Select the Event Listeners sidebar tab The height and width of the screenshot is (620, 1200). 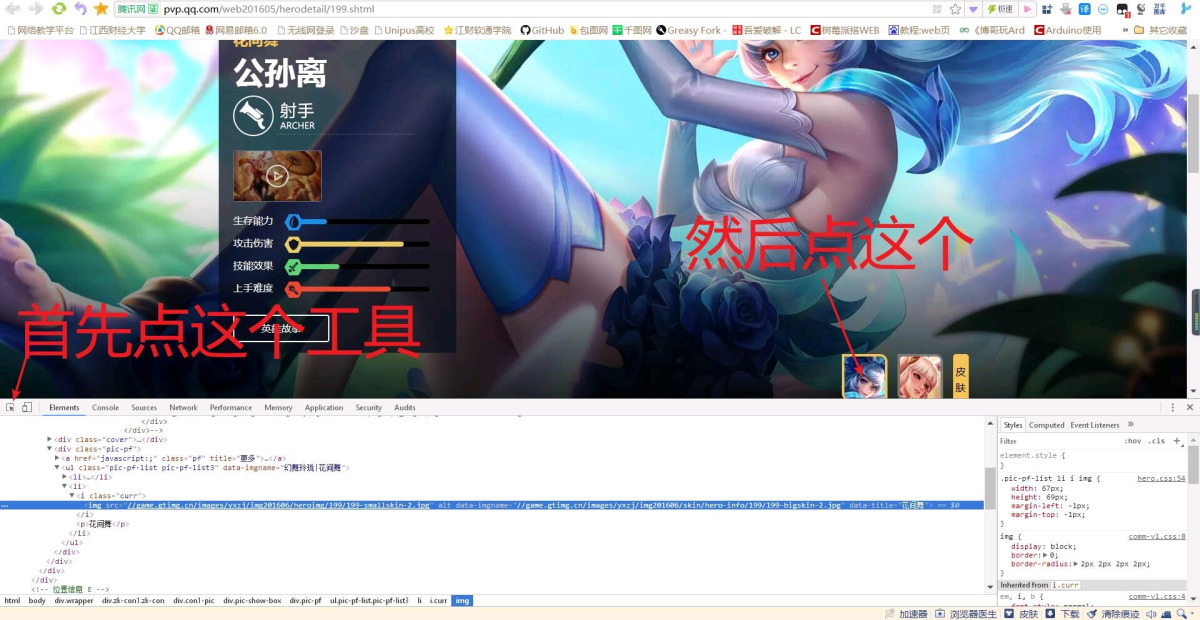(x=1095, y=425)
